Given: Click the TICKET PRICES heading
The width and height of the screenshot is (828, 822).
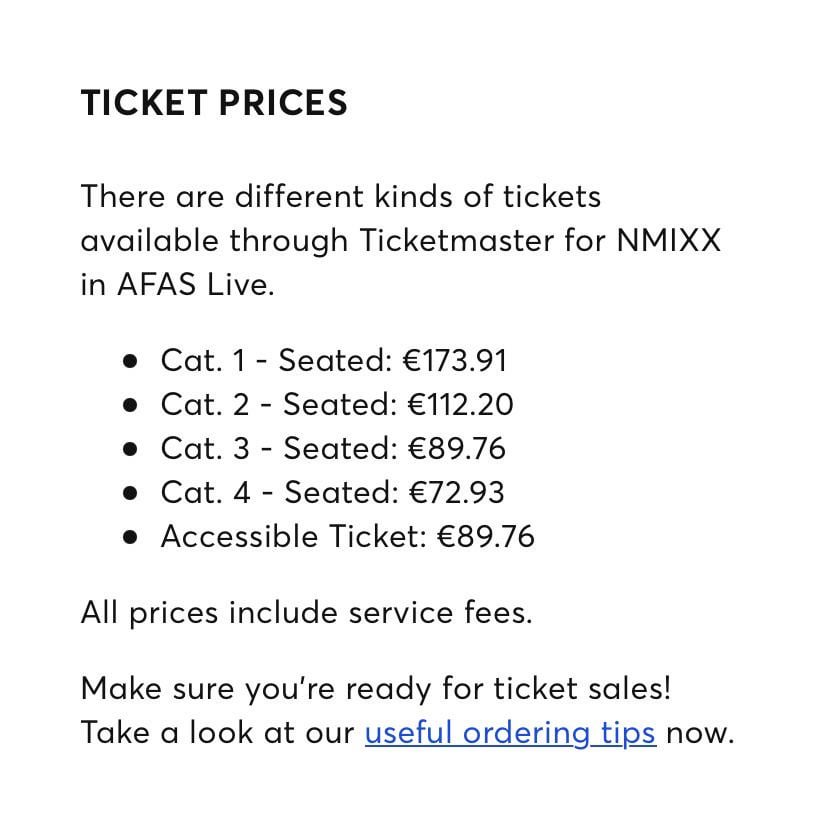Looking at the screenshot, I should pos(214,103).
